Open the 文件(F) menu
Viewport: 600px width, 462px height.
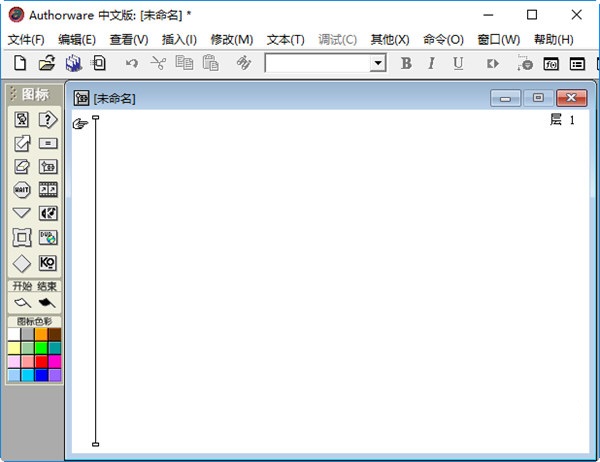point(26,39)
